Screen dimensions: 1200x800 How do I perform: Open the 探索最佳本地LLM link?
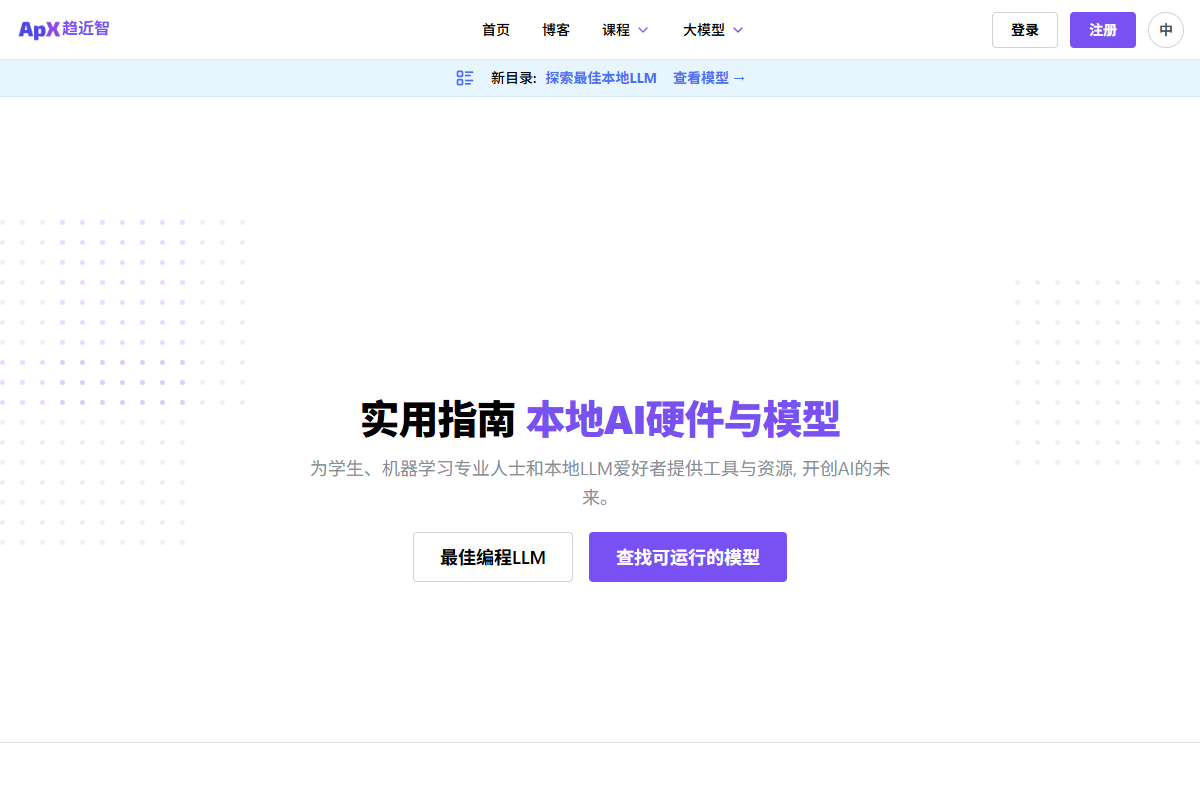click(600, 77)
